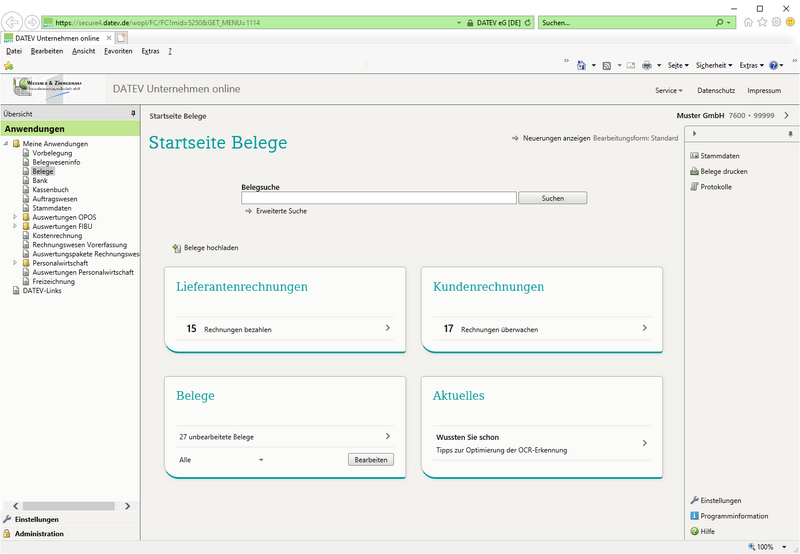Viewport: 800px width, 554px height.
Task: Expand Personalwirtschaft folder
Action: click(15, 263)
